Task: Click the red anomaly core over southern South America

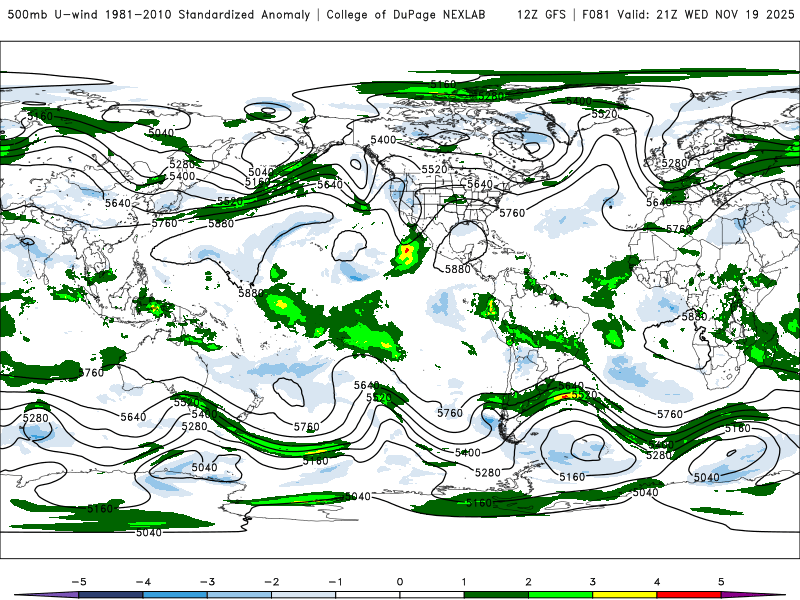Action: pos(565,396)
